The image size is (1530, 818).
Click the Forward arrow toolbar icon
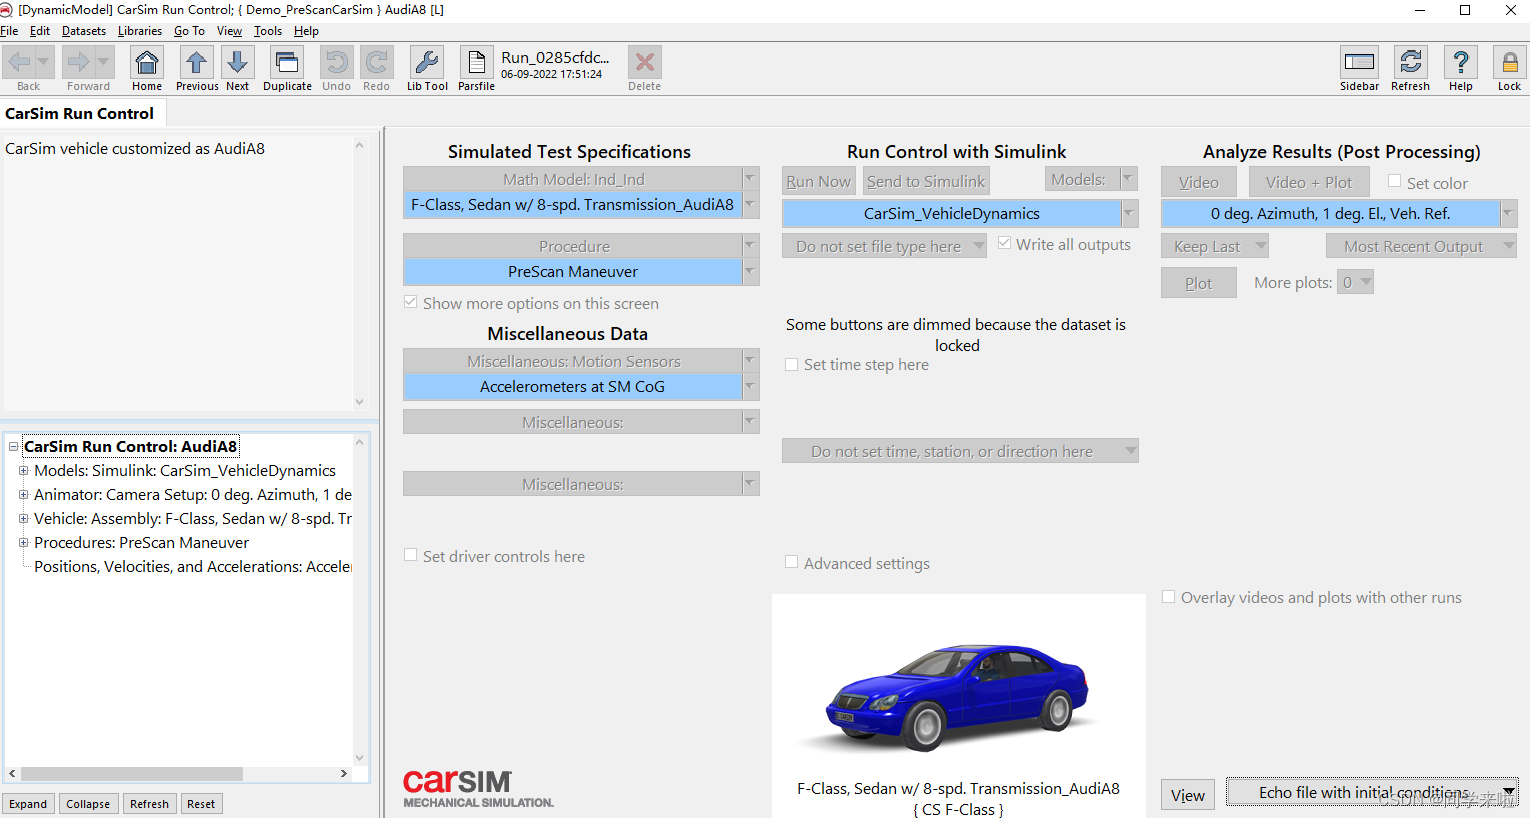78,63
